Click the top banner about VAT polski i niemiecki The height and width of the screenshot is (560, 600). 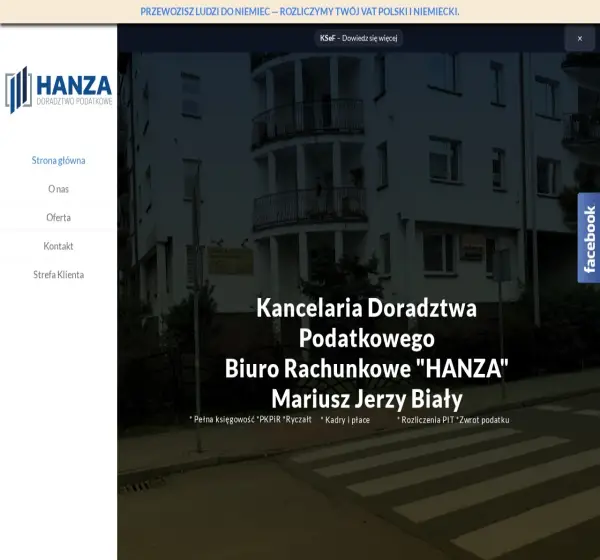coord(300,11)
